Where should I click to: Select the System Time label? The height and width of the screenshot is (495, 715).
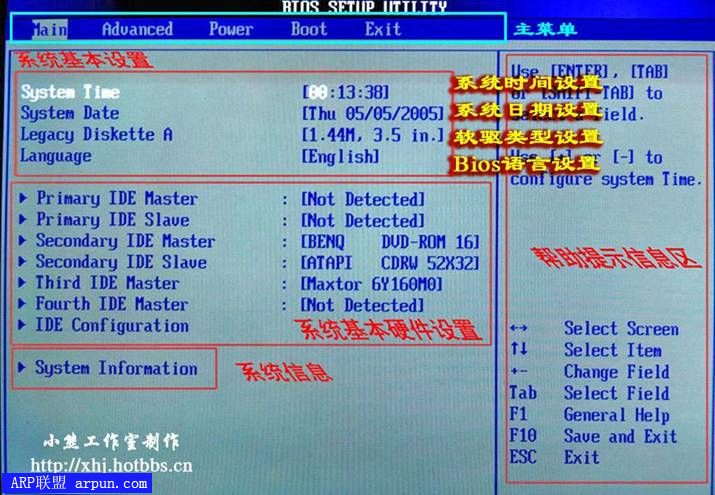point(70,92)
